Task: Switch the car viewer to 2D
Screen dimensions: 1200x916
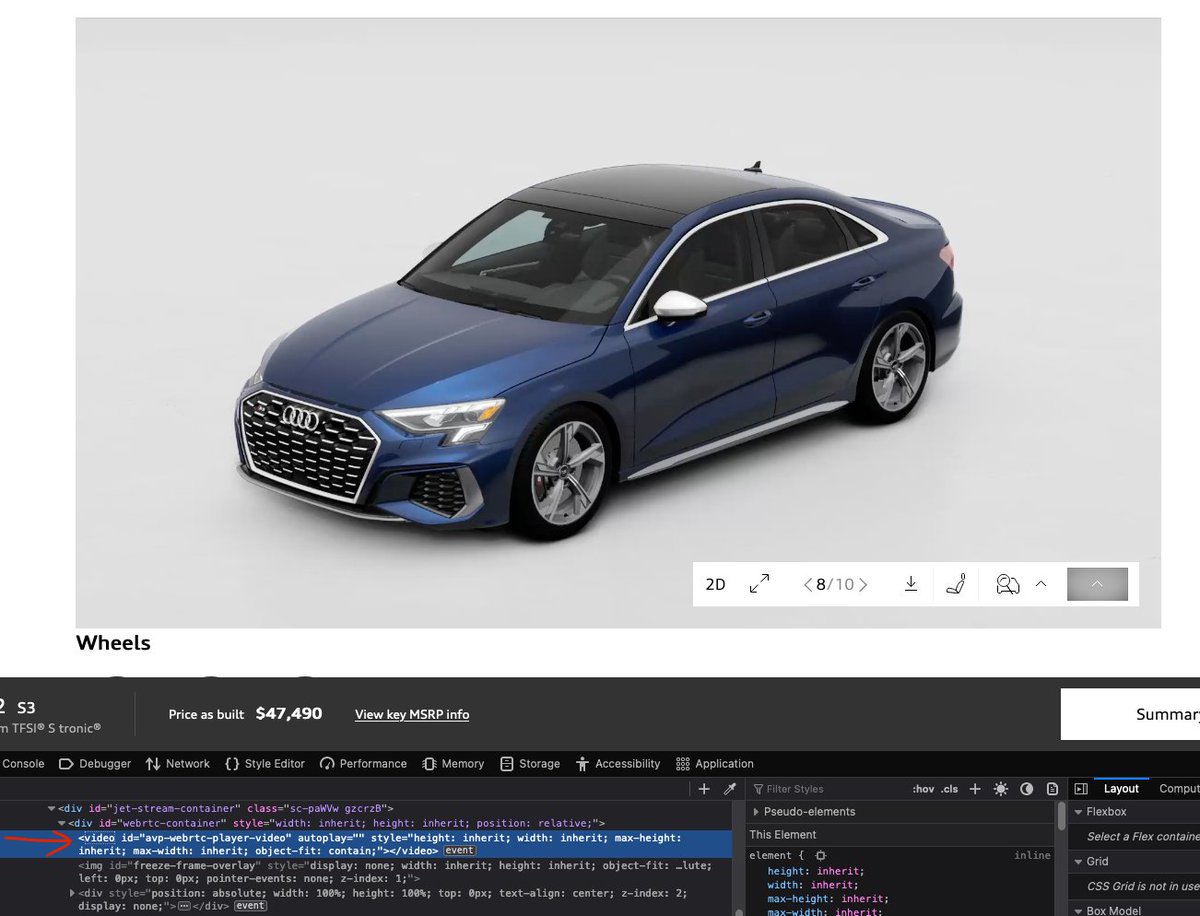Action: pyautogui.click(x=715, y=584)
